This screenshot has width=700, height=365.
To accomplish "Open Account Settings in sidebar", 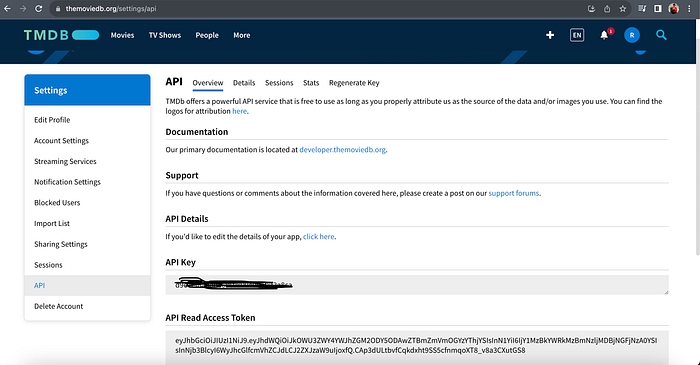I will [62, 141].
